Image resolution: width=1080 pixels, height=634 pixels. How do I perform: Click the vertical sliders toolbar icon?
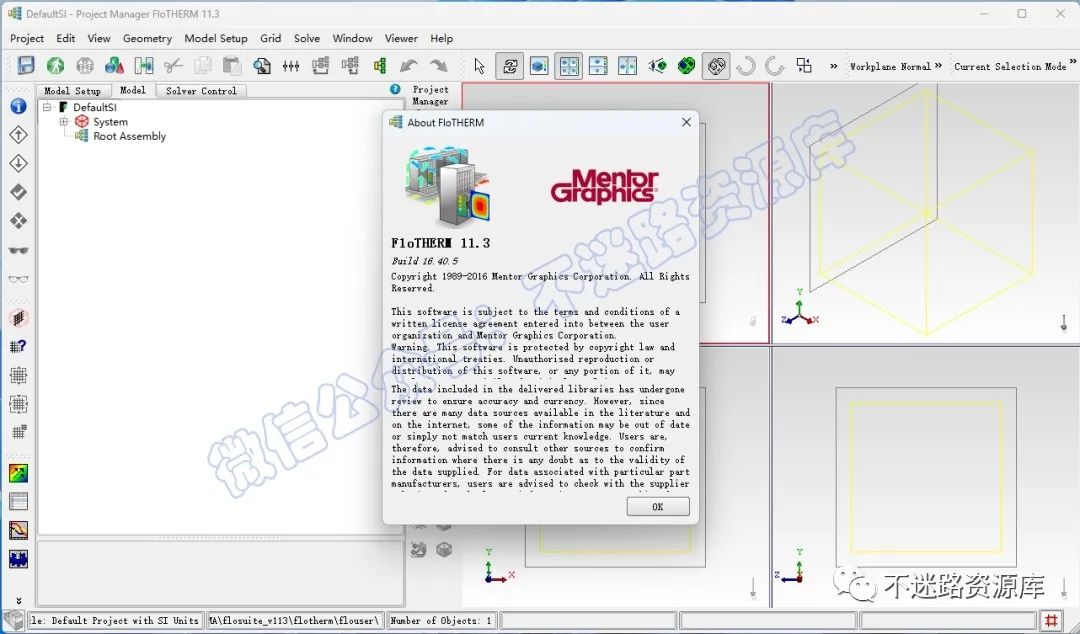pyautogui.click(x=291, y=65)
